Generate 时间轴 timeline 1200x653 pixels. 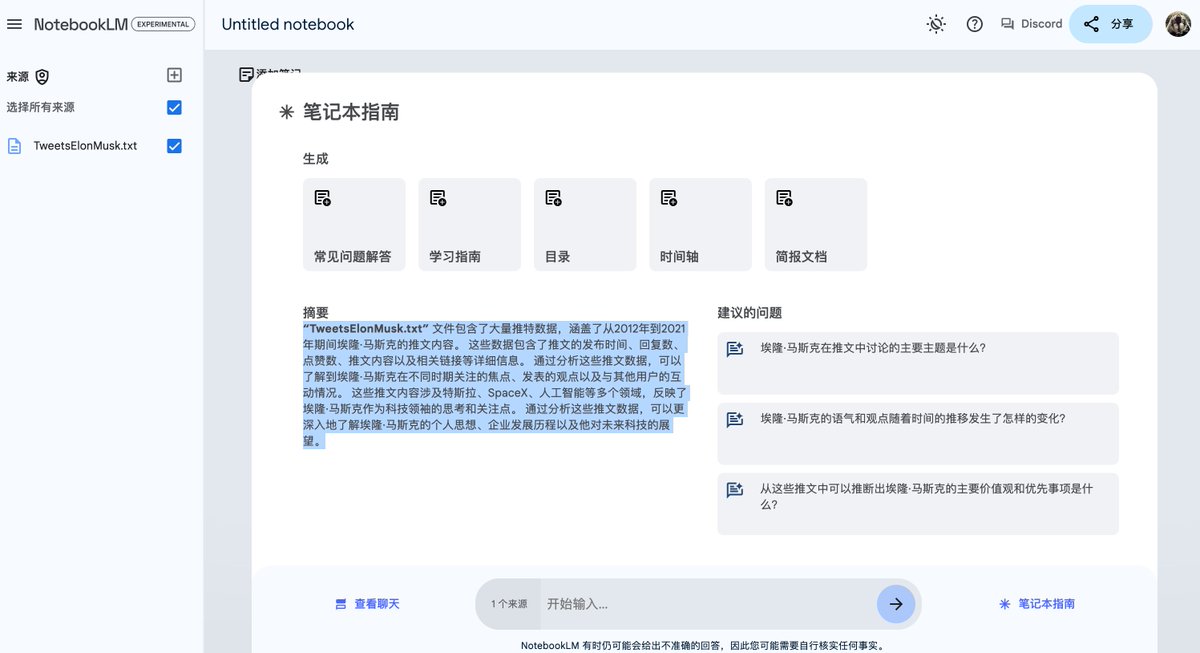coord(700,224)
